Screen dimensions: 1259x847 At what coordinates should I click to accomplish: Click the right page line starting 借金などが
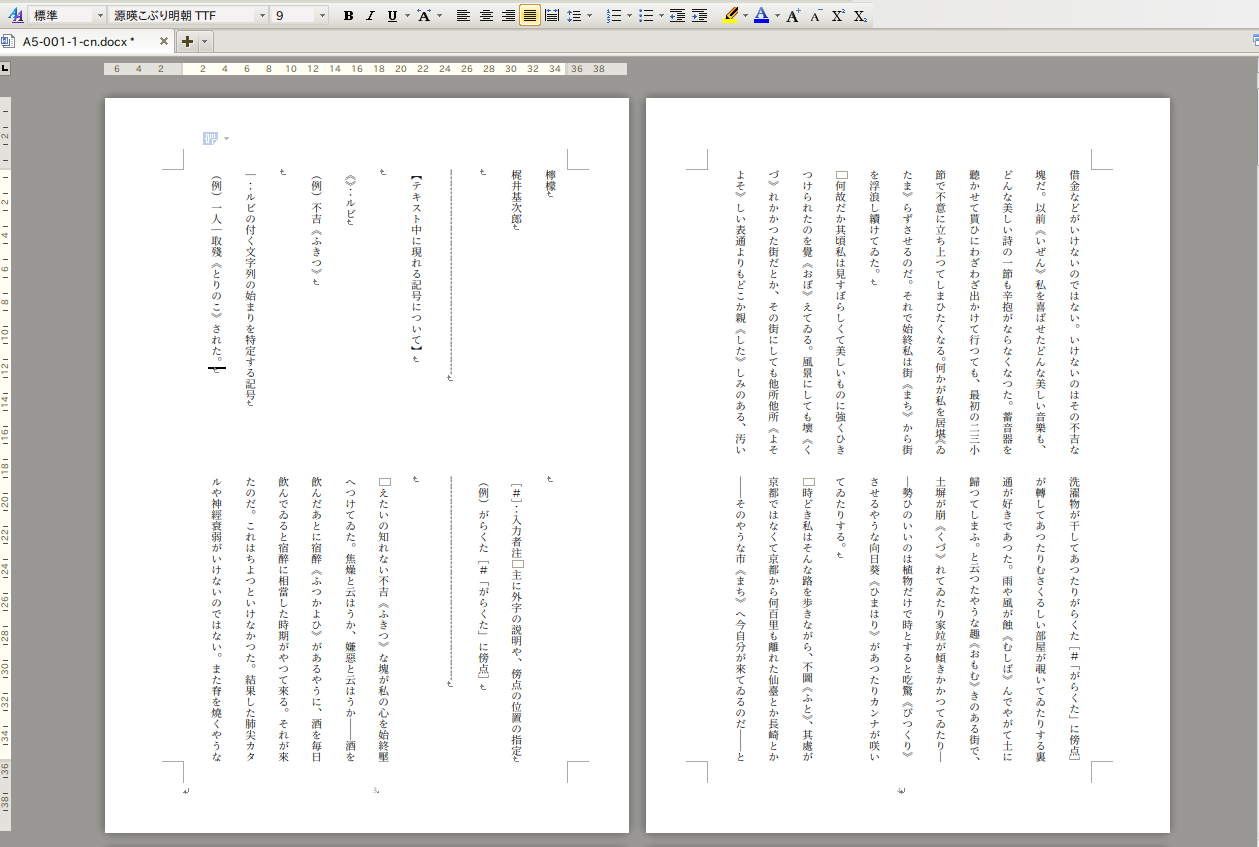[1074, 311]
